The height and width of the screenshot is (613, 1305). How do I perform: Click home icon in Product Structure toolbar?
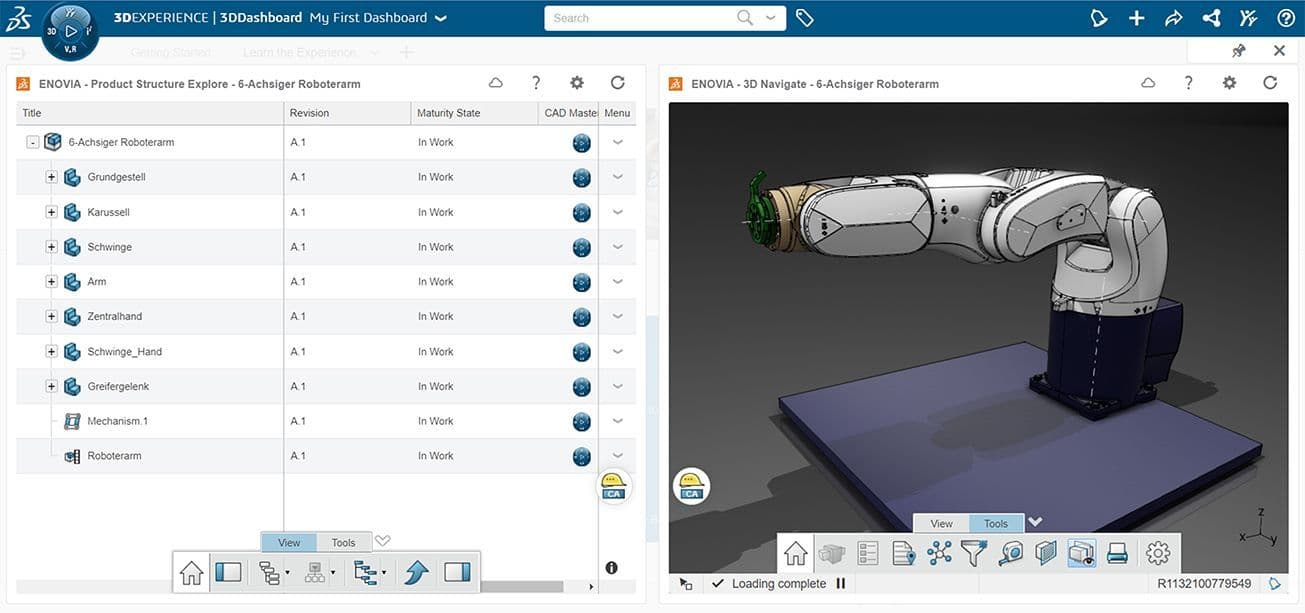coord(192,573)
